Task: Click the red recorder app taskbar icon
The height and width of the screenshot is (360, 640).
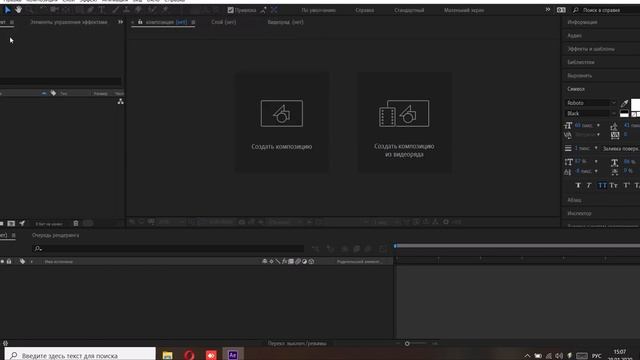Action: pos(211,355)
